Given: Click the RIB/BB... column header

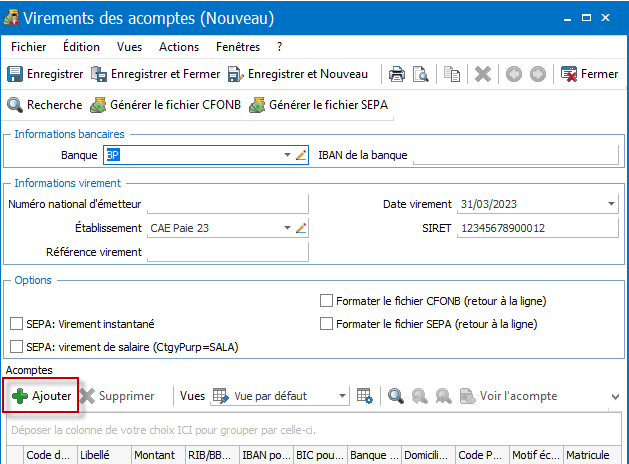Looking at the screenshot, I should (213, 455).
